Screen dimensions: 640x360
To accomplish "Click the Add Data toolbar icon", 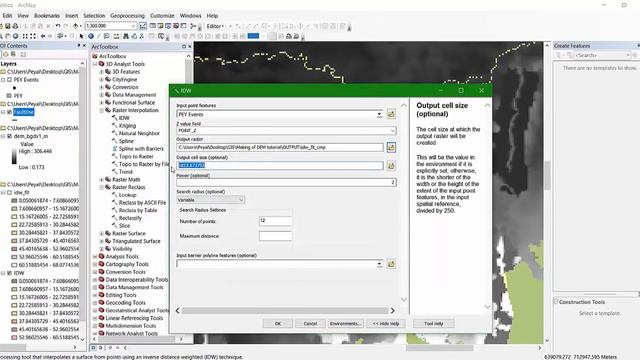I will [x=76, y=26].
